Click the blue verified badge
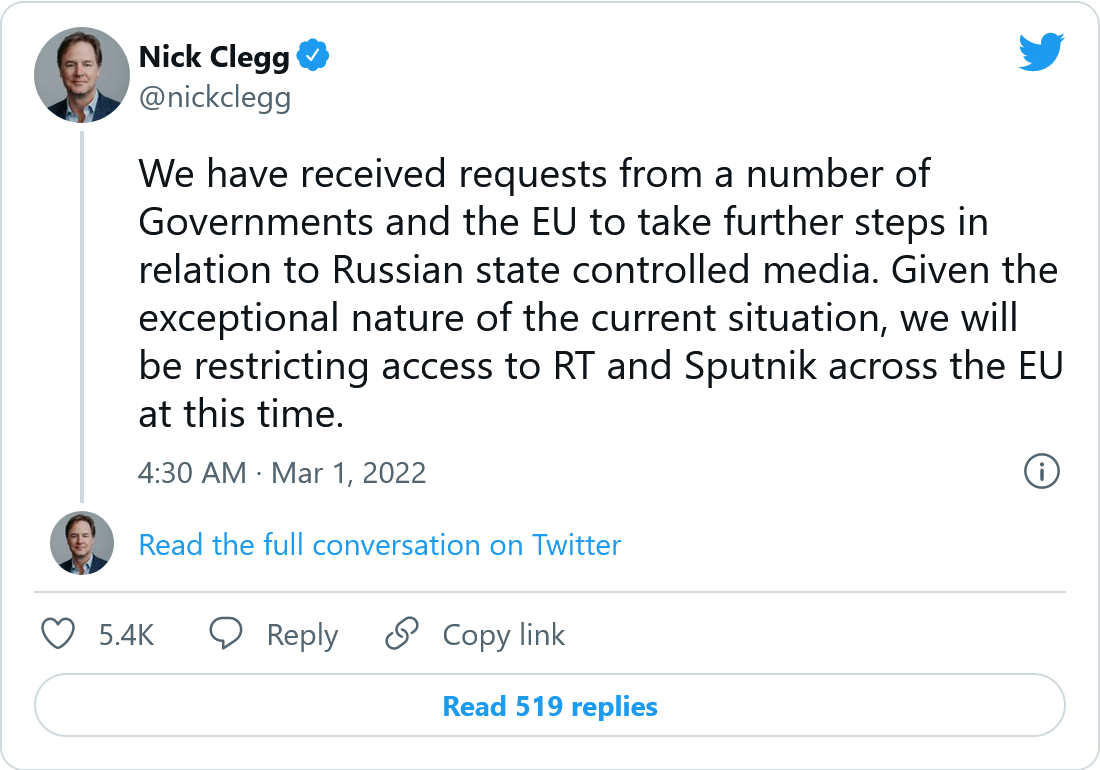 [x=315, y=57]
